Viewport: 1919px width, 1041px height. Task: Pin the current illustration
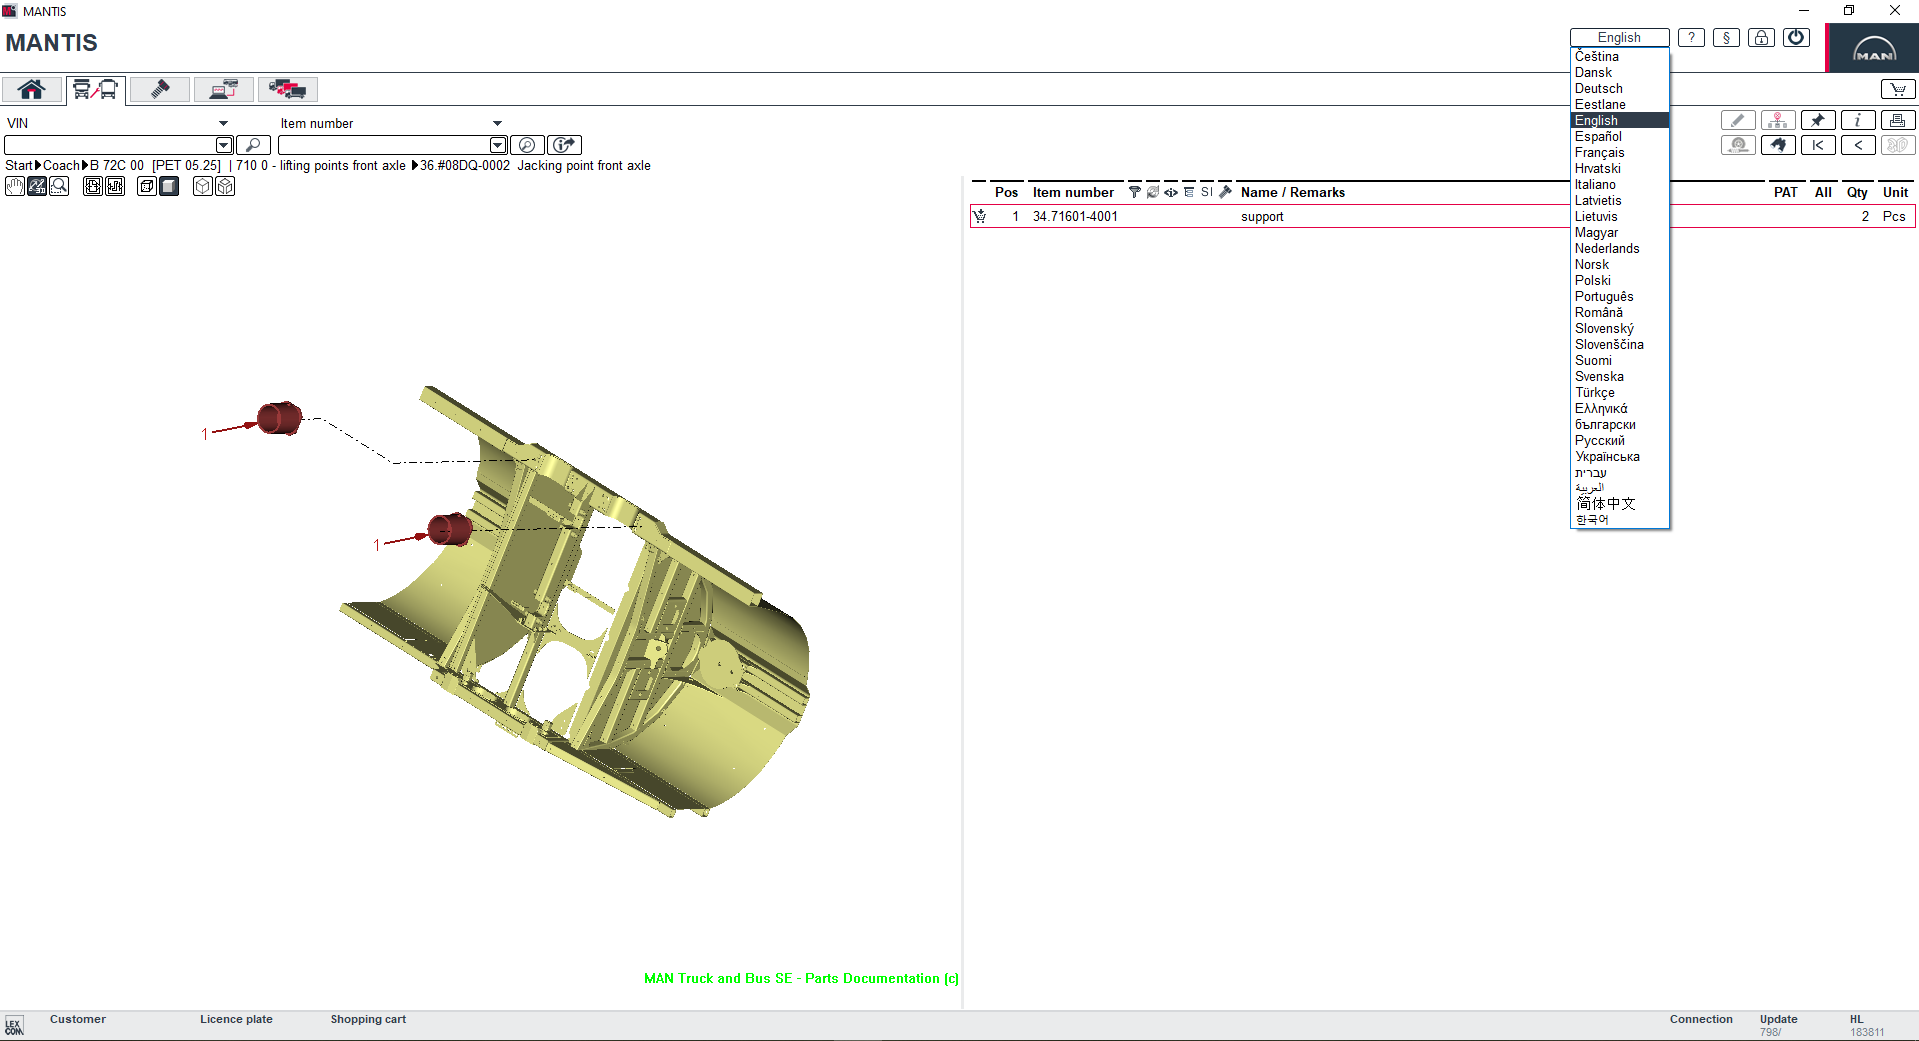pos(1818,119)
